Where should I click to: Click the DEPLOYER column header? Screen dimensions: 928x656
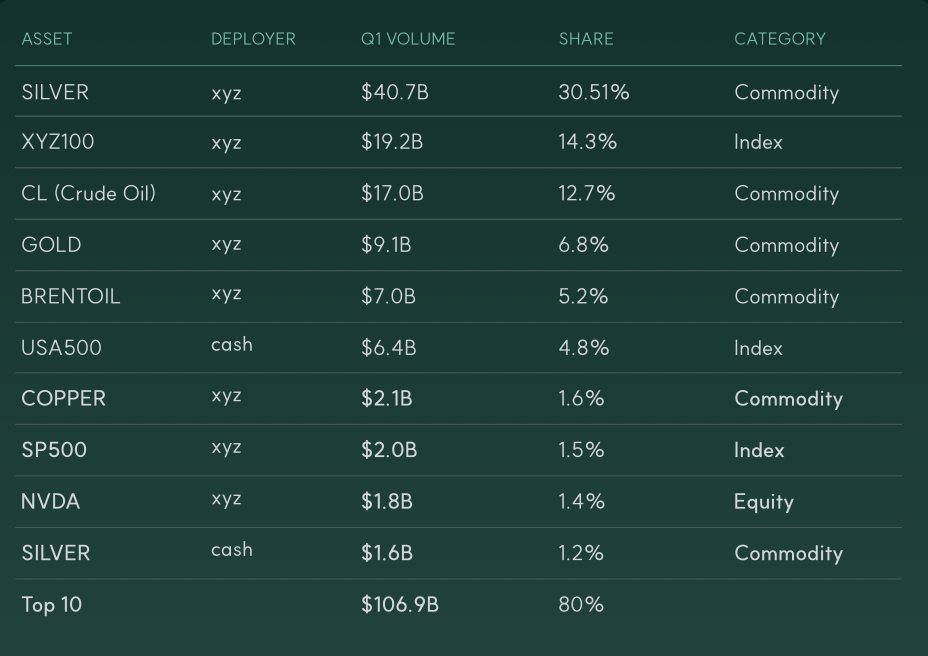253,39
